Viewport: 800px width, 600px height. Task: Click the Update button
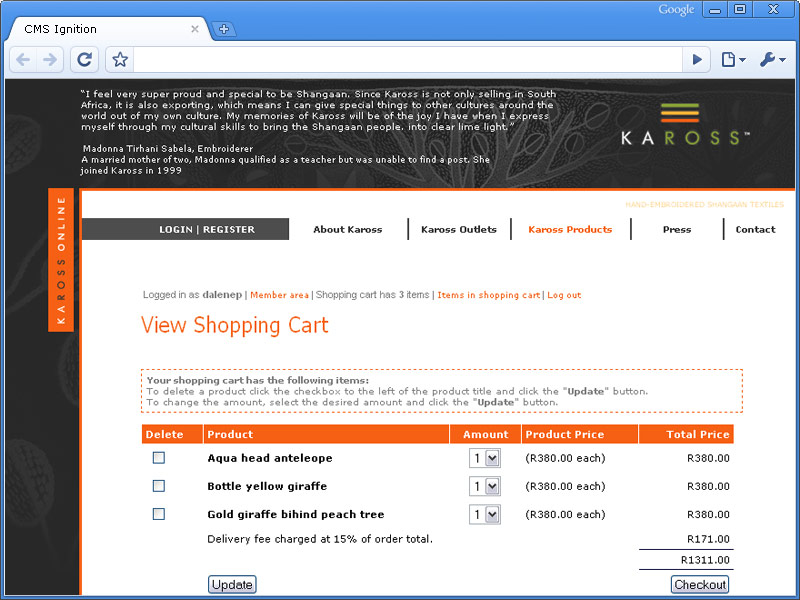click(x=232, y=584)
